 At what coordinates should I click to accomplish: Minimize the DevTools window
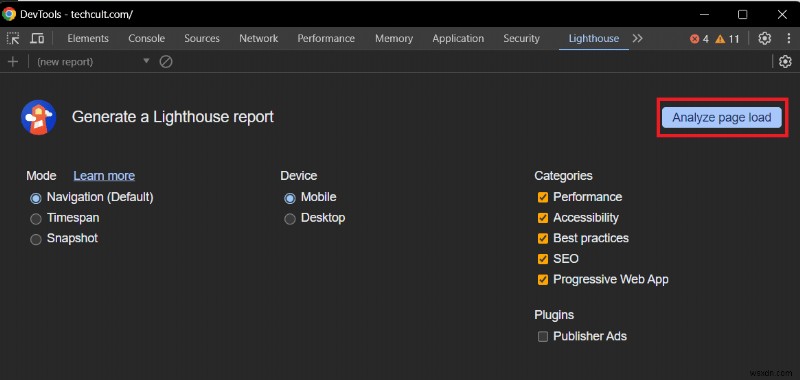704,14
